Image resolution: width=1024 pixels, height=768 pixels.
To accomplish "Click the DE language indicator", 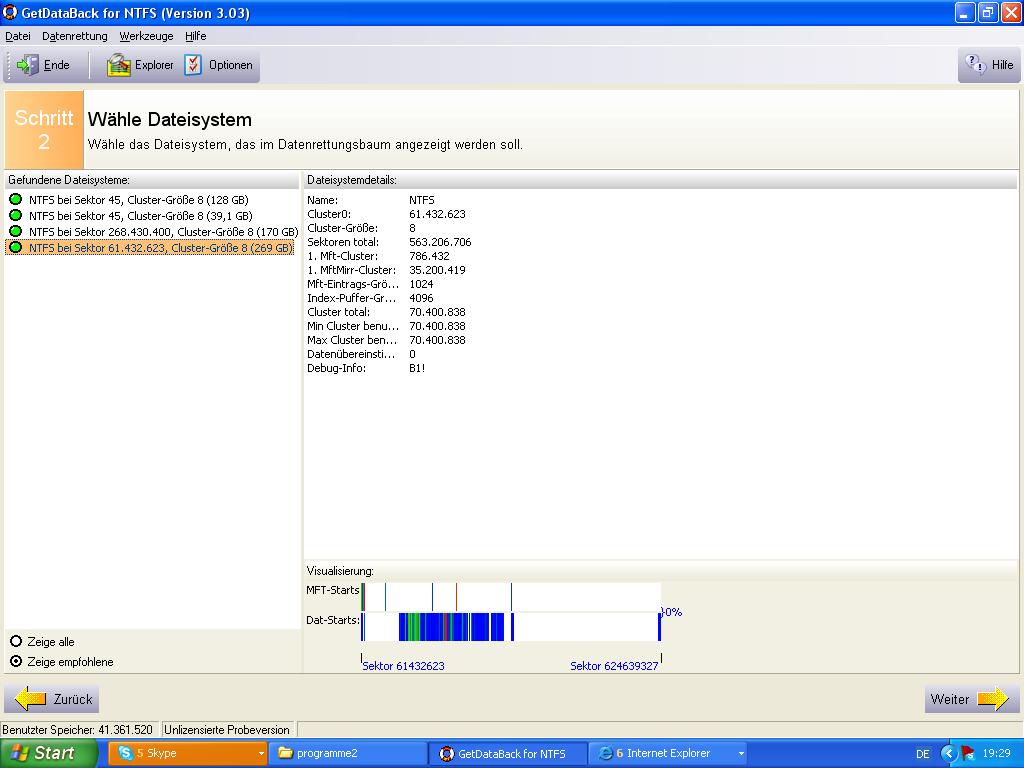I will [x=922, y=754].
